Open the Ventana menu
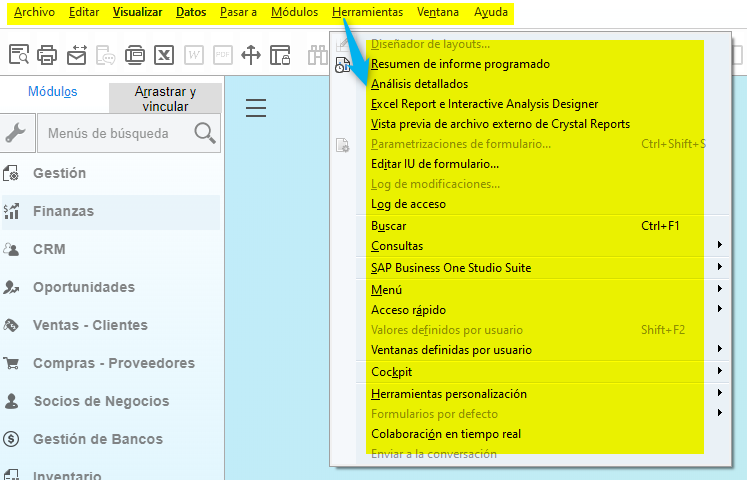The image size is (747, 480). (x=438, y=12)
